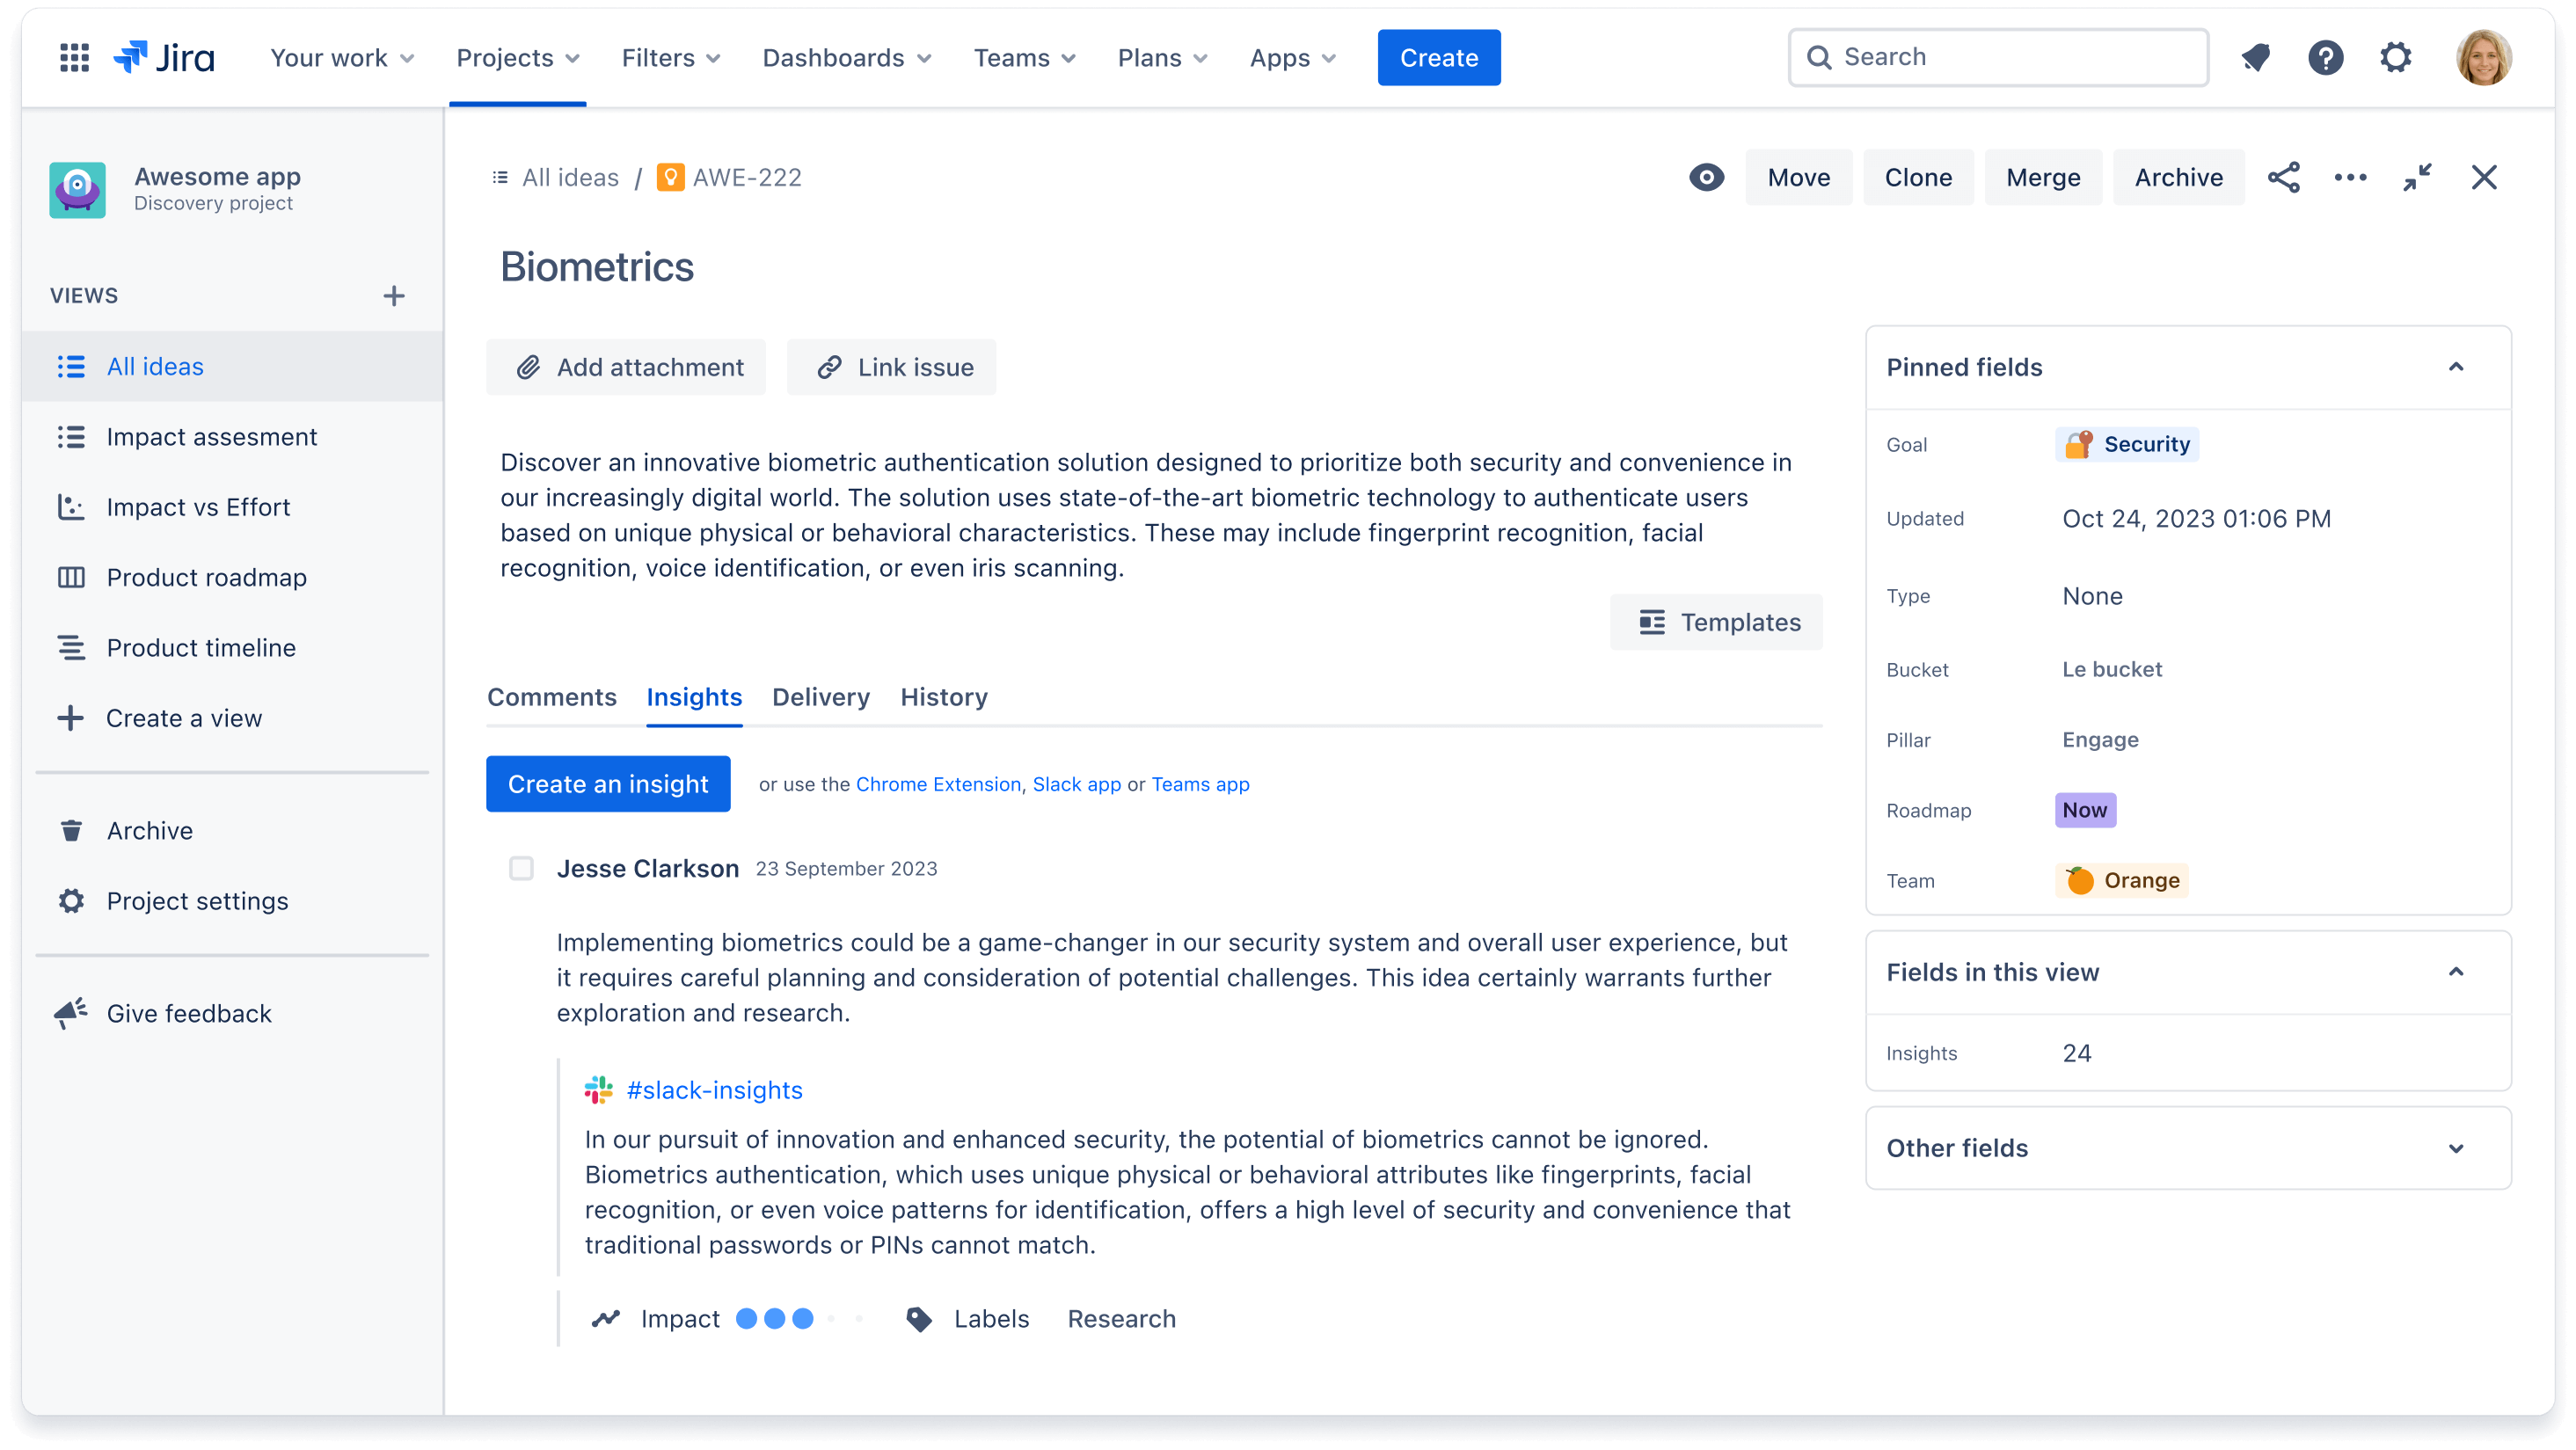Click the Chrome Extension link
Screen dimensions: 2576x1450
pos(938,785)
